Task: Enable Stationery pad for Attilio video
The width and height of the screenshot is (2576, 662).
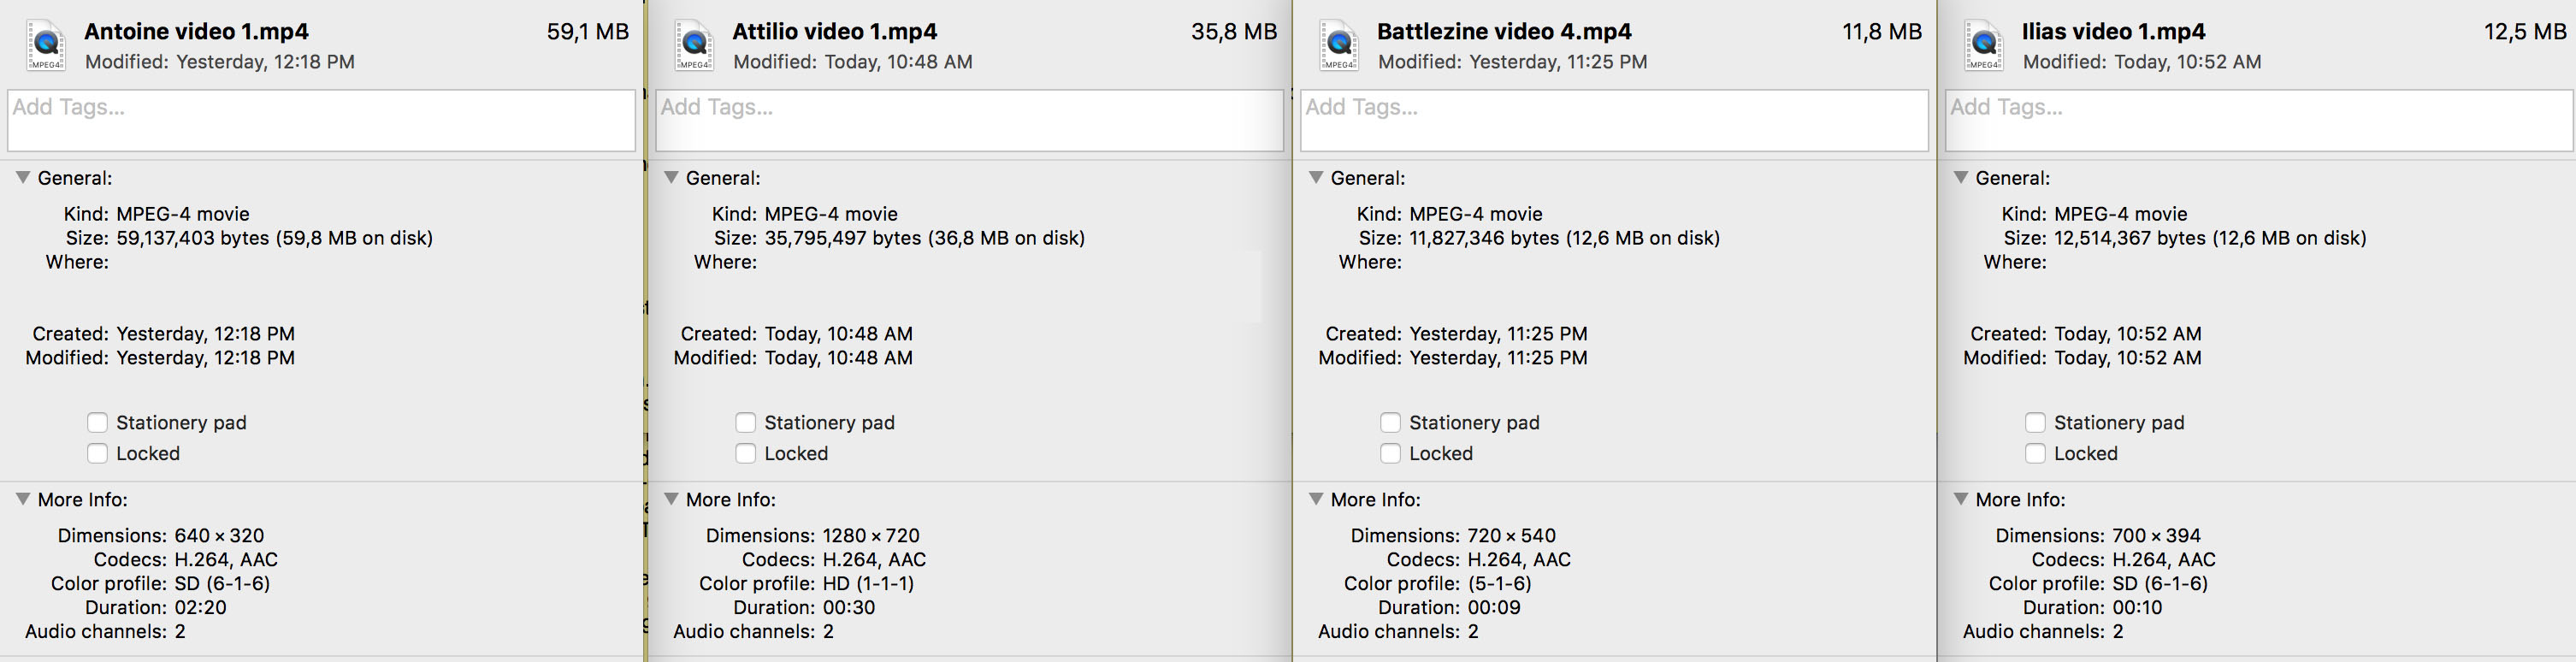Action: pyautogui.click(x=745, y=422)
